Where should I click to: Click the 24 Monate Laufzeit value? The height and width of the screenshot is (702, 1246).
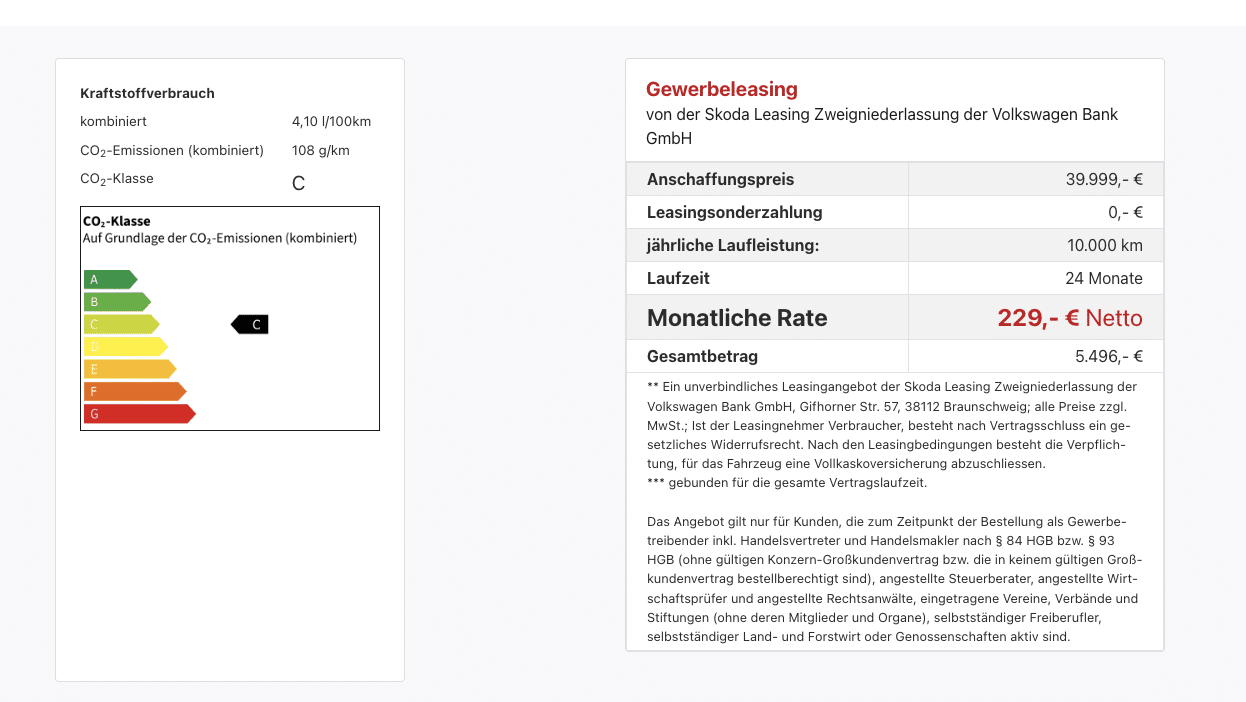tap(1104, 278)
